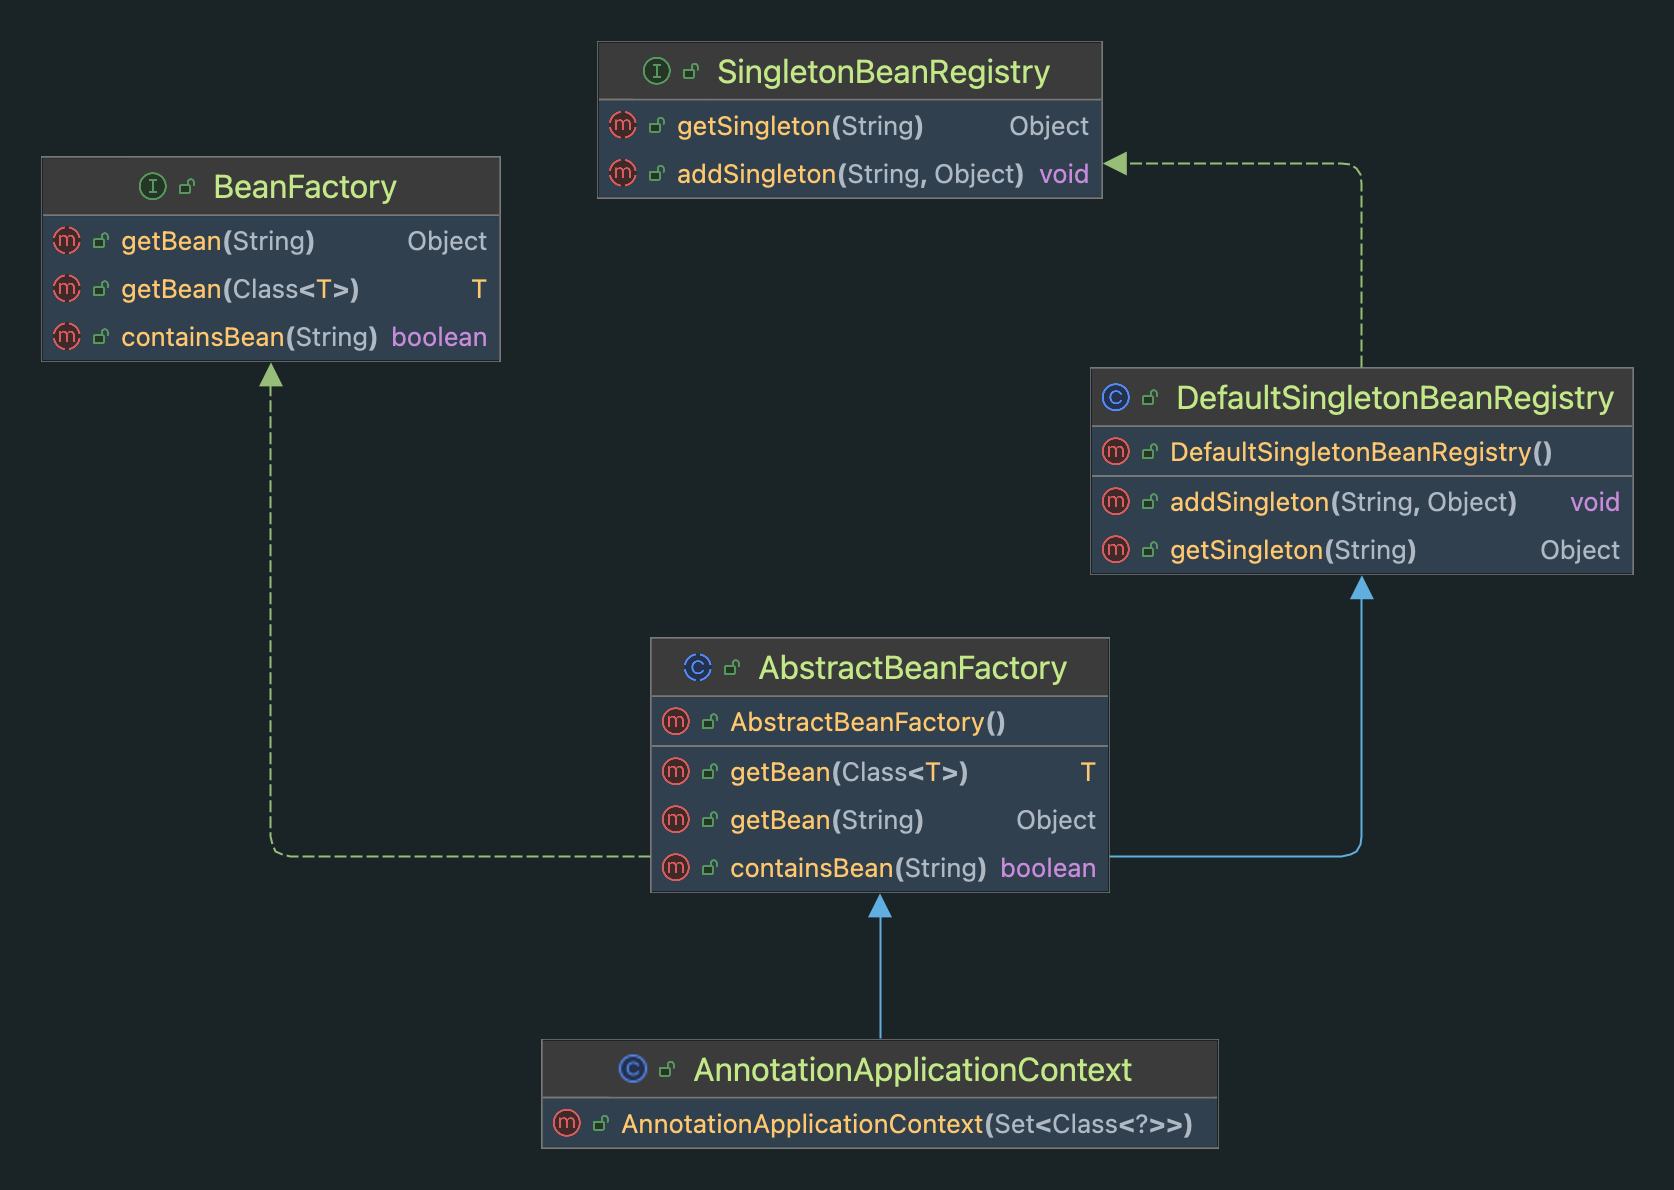Click the class icon beside DefaultSingletonBeanRegistry title
This screenshot has height=1190, width=1674.
pyautogui.click(x=1115, y=397)
